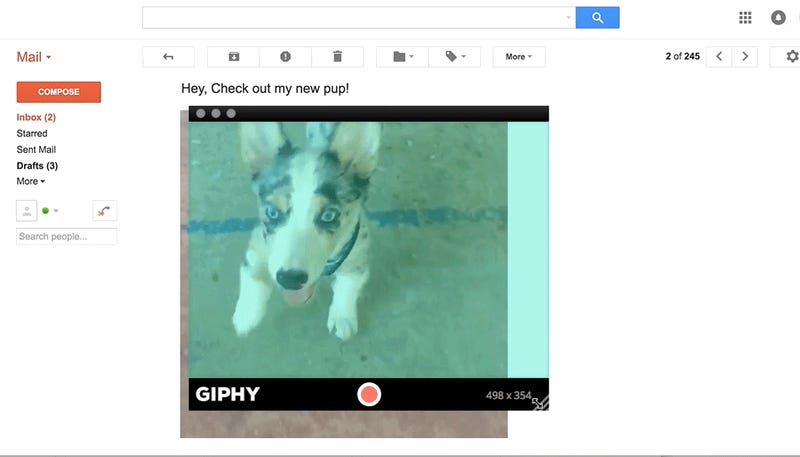Open the Starred folder
This screenshot has height=457, width=800.
click(32, 134)
